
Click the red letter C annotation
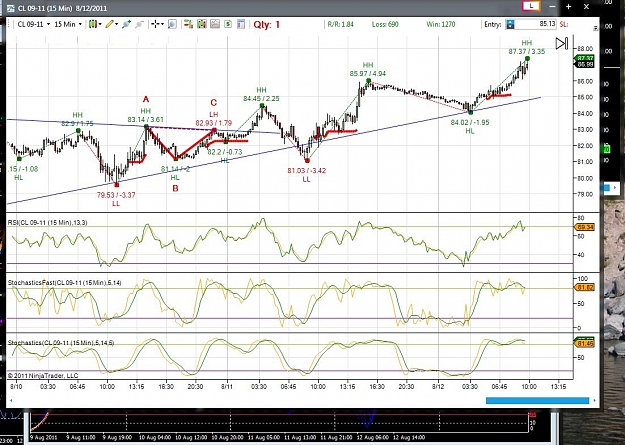point(214,102)
